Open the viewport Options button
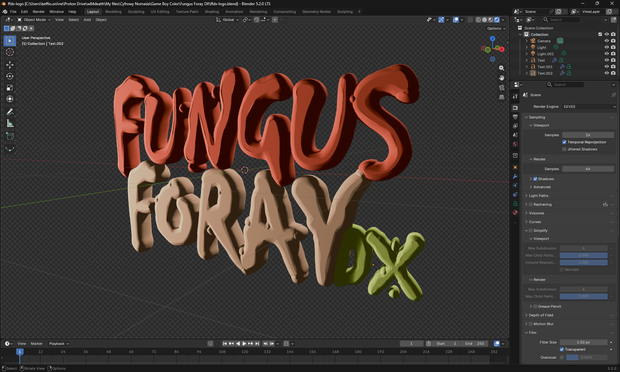This screenshot has height=372, width=620. [x=496, y=28]
